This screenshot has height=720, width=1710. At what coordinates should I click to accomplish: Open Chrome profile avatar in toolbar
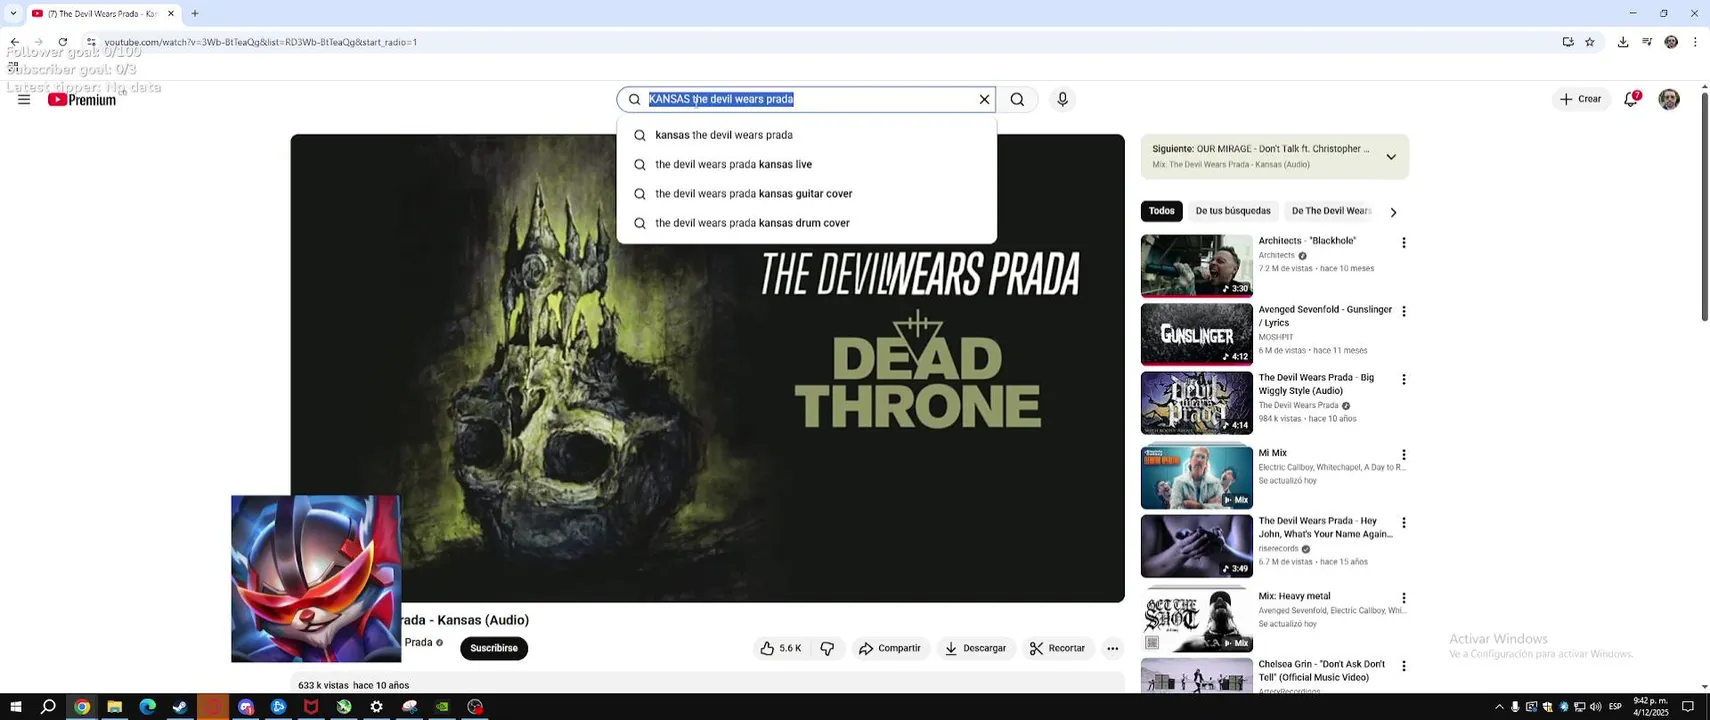[1671, 42]
